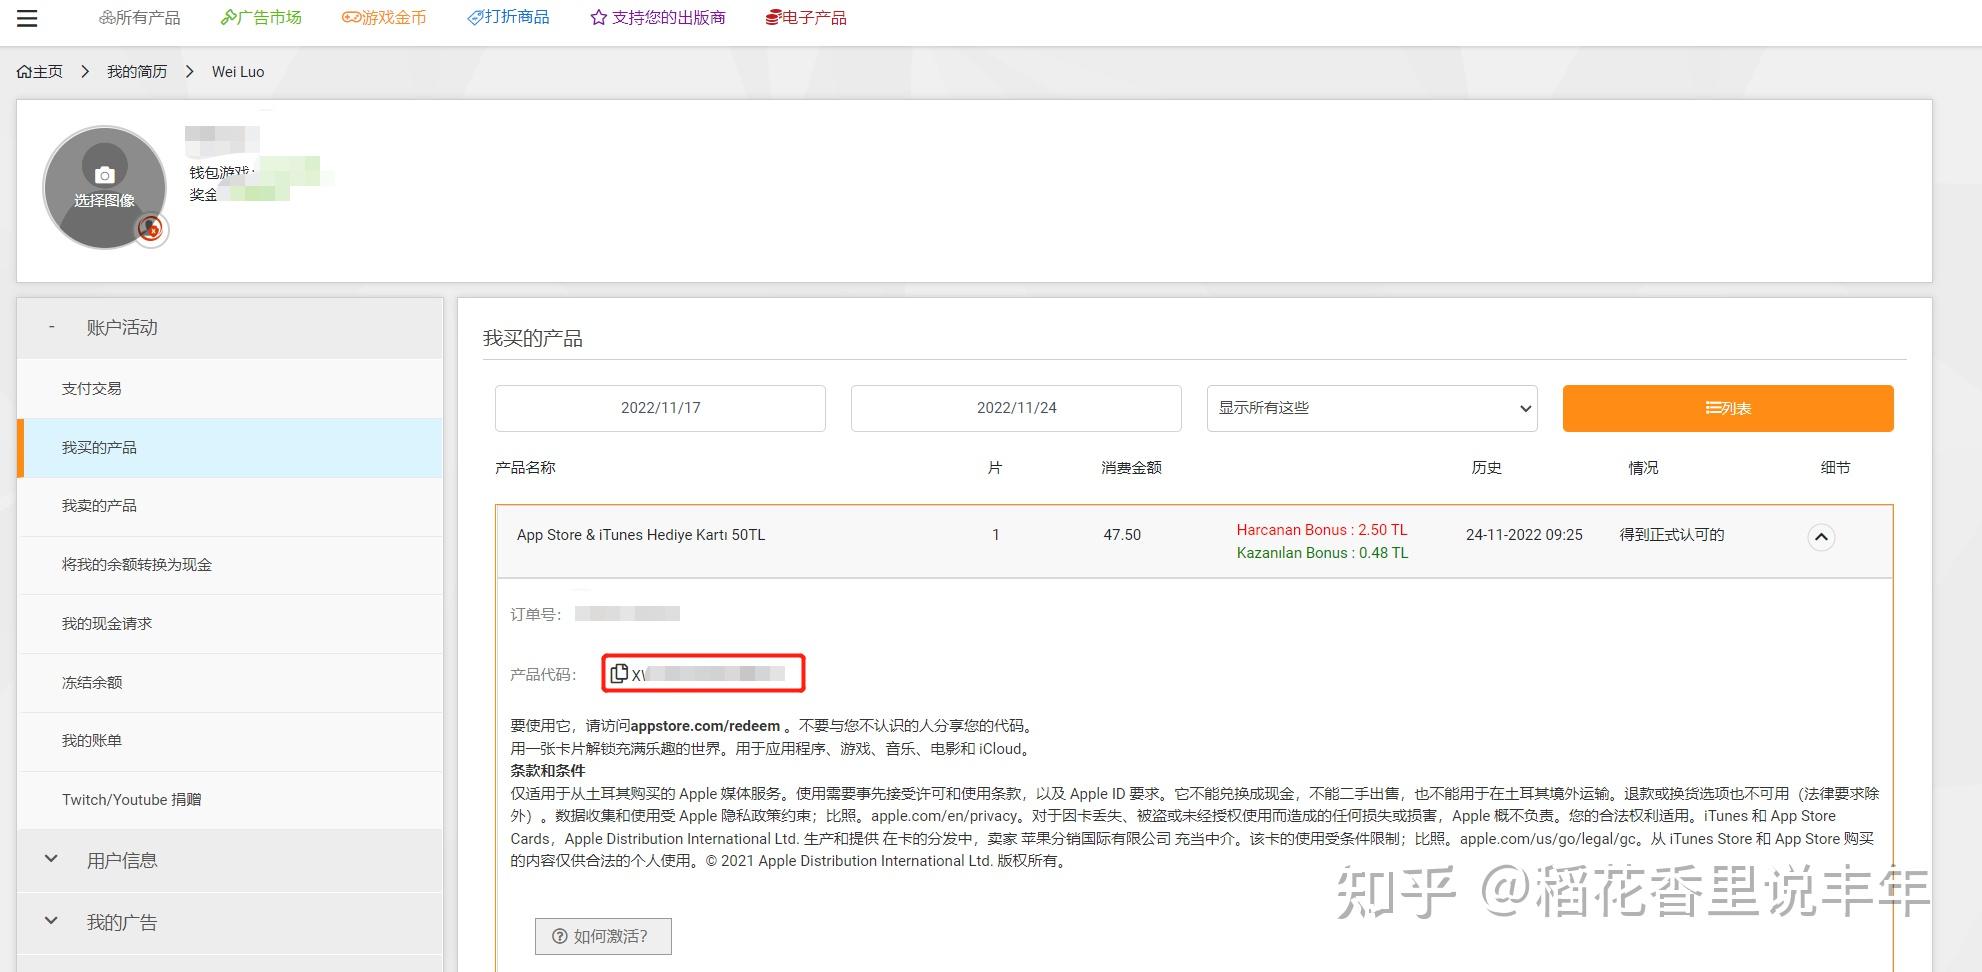Open 将我的余额转换为现金 in sidebar
This screenshot has width=1982, height=972.
click(229, 565)
